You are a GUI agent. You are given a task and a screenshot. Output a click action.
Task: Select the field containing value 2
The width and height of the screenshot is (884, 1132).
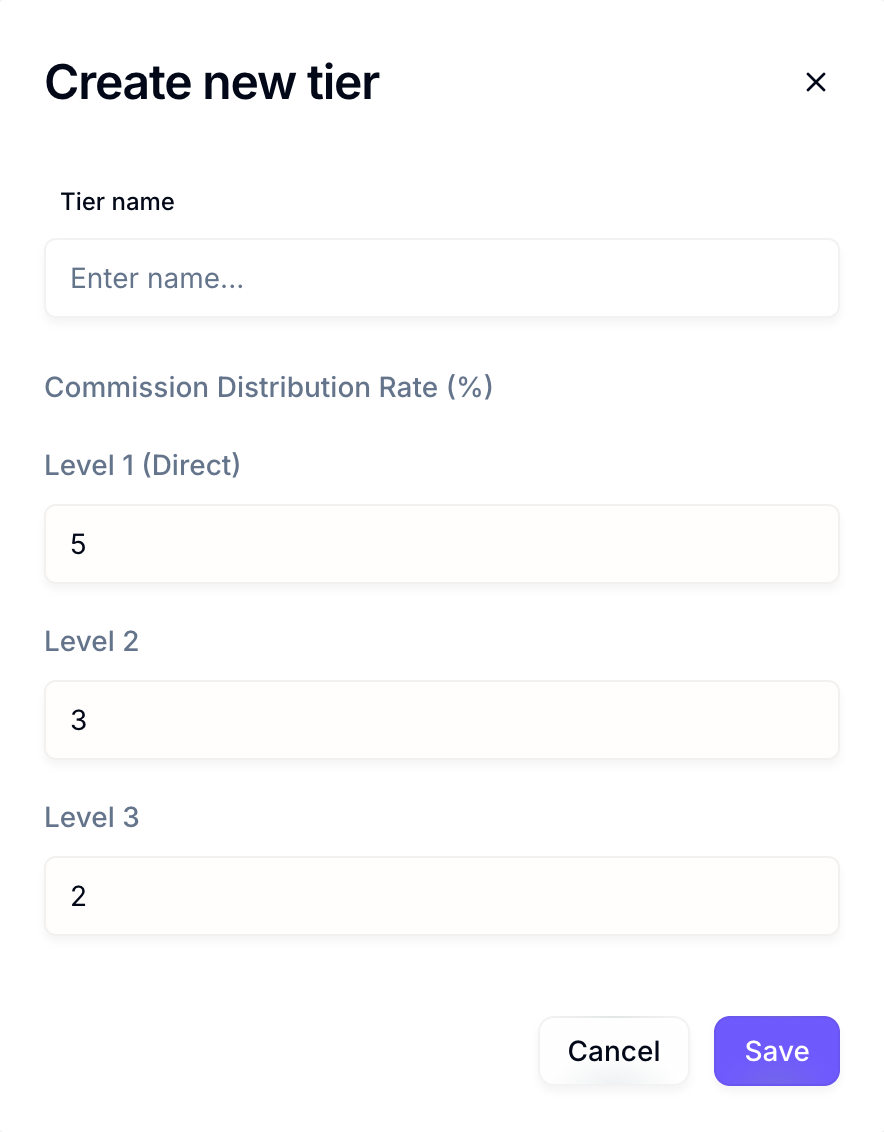[x=442, y=896]
